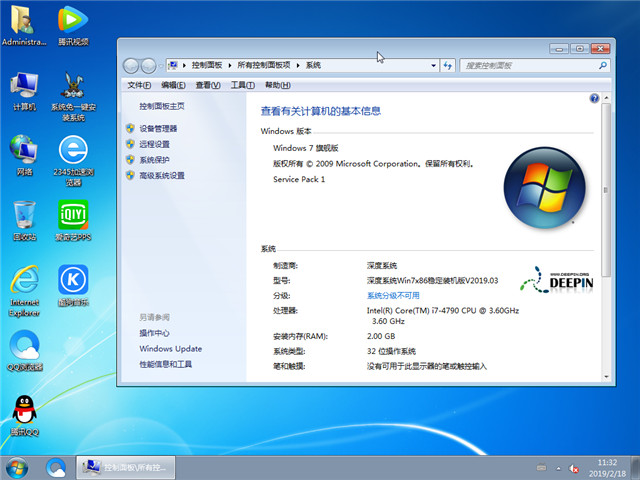
Task: Click the computer icon in address bar
Action: point(173,65)
